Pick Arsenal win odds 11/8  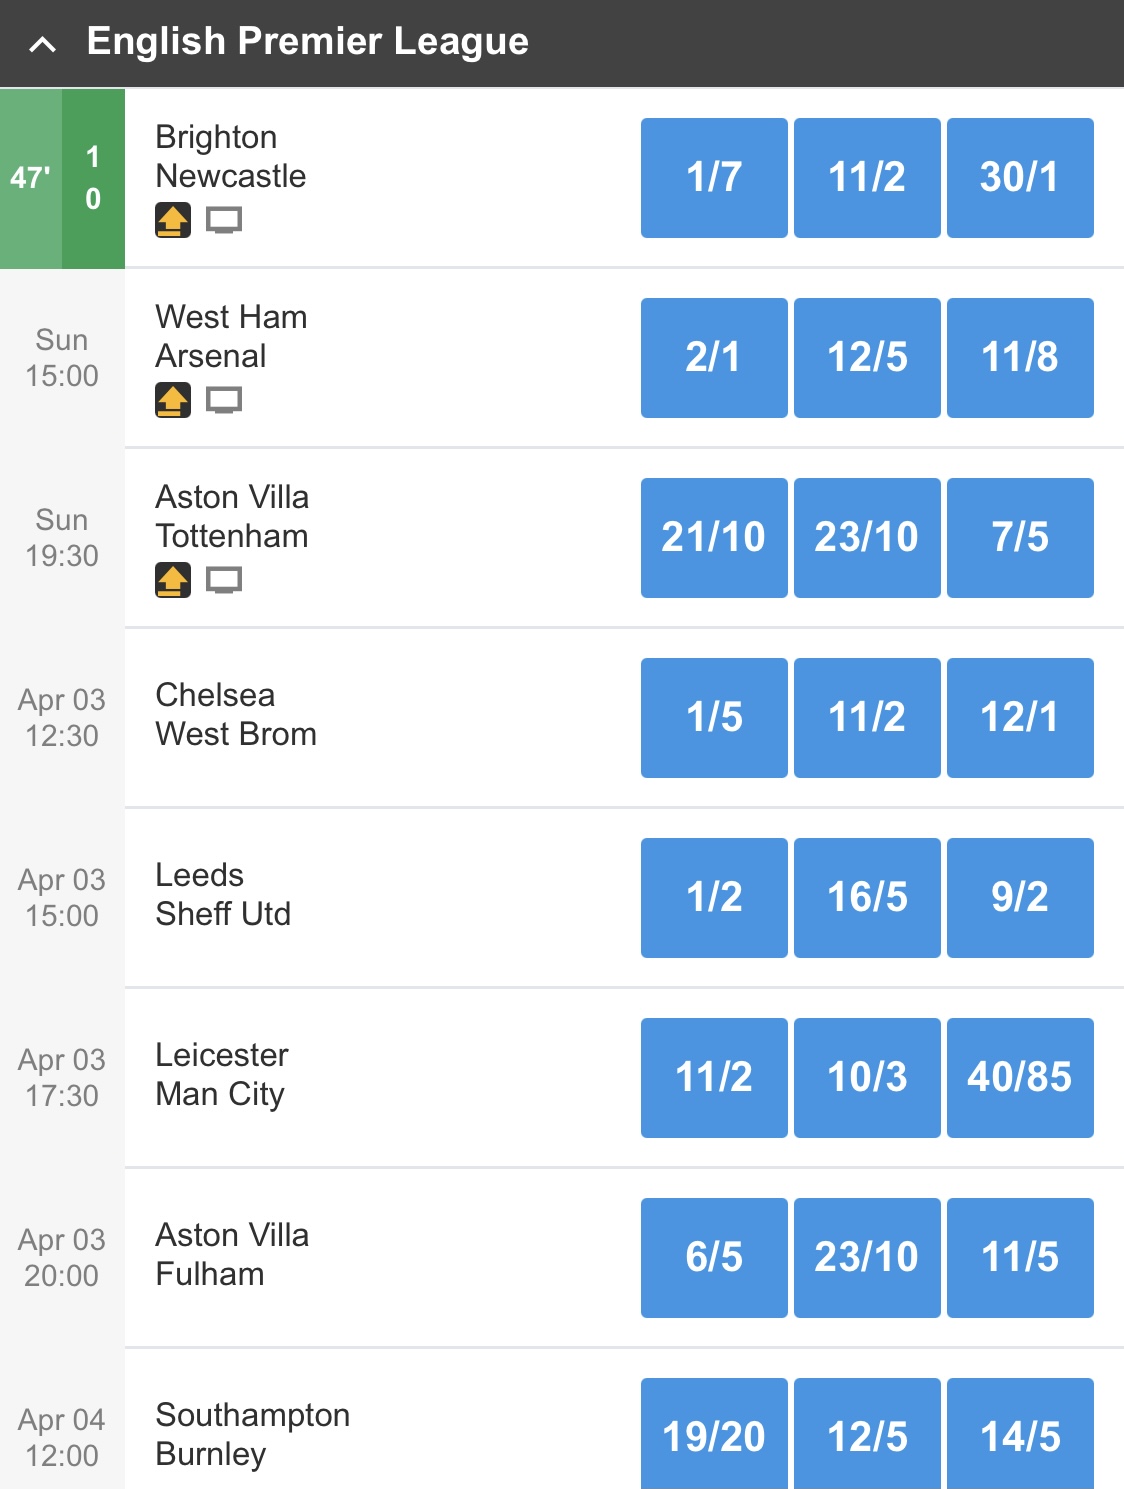[1020, 358]
